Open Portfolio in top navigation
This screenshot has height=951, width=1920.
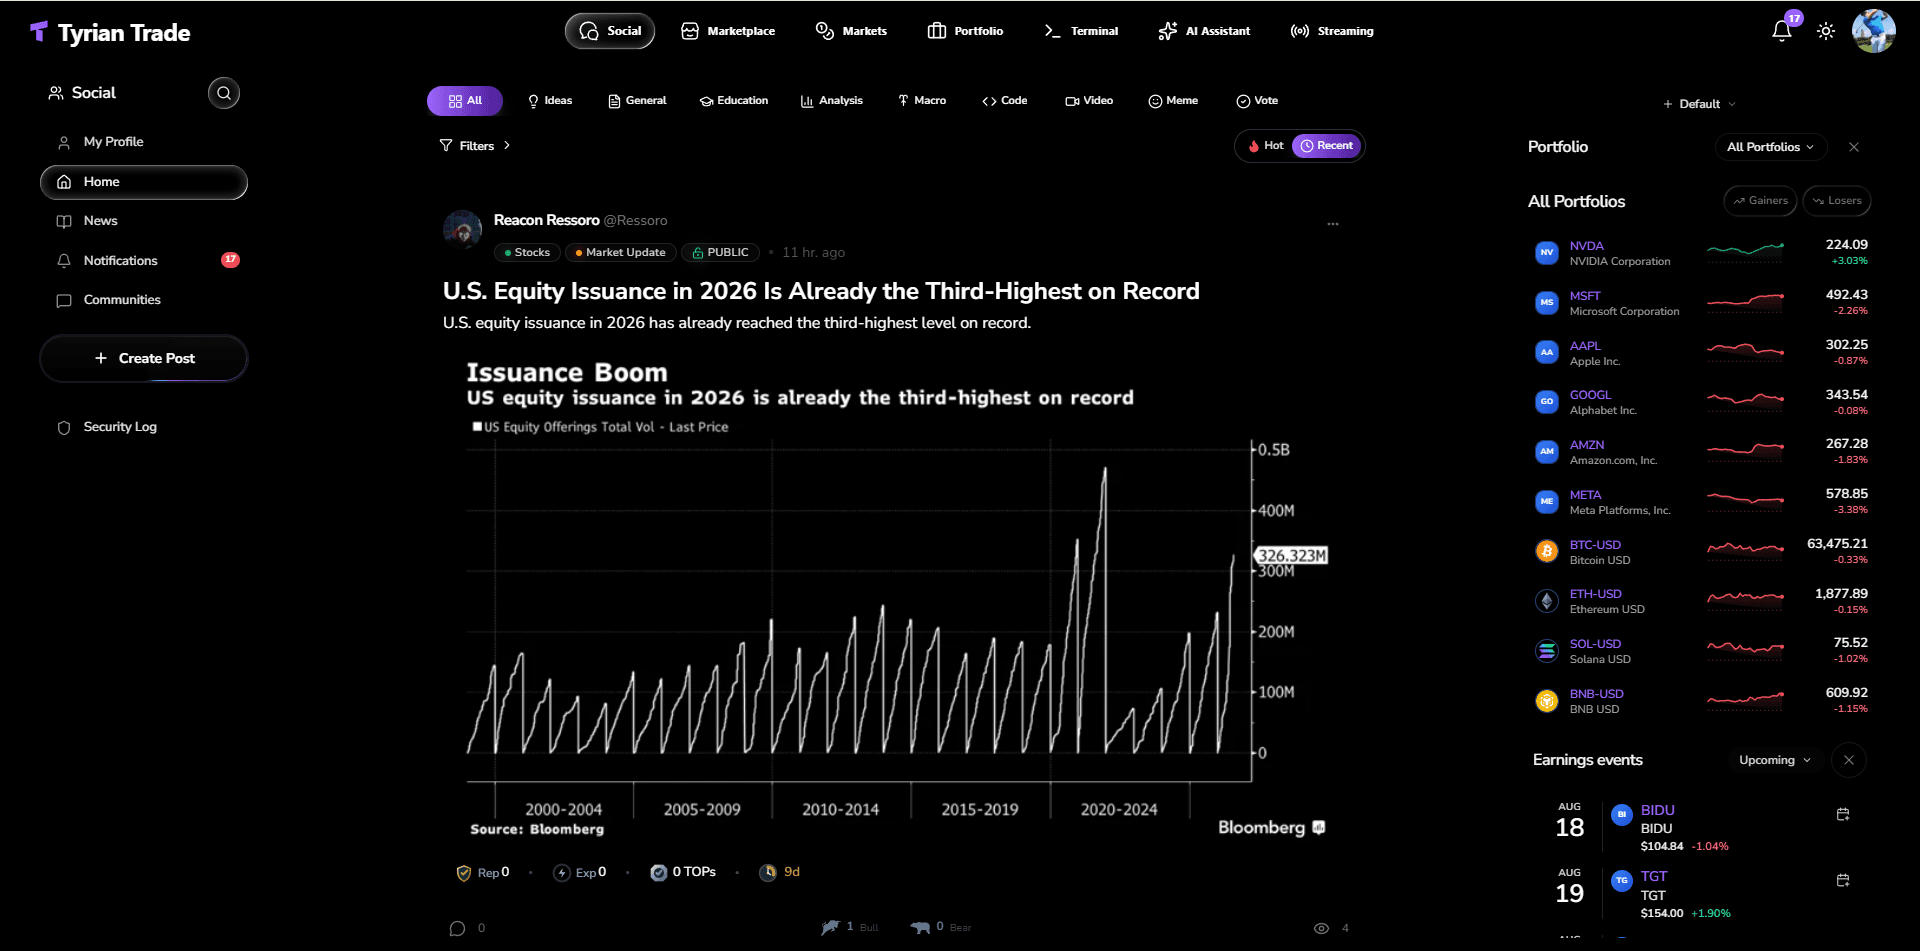965,31
